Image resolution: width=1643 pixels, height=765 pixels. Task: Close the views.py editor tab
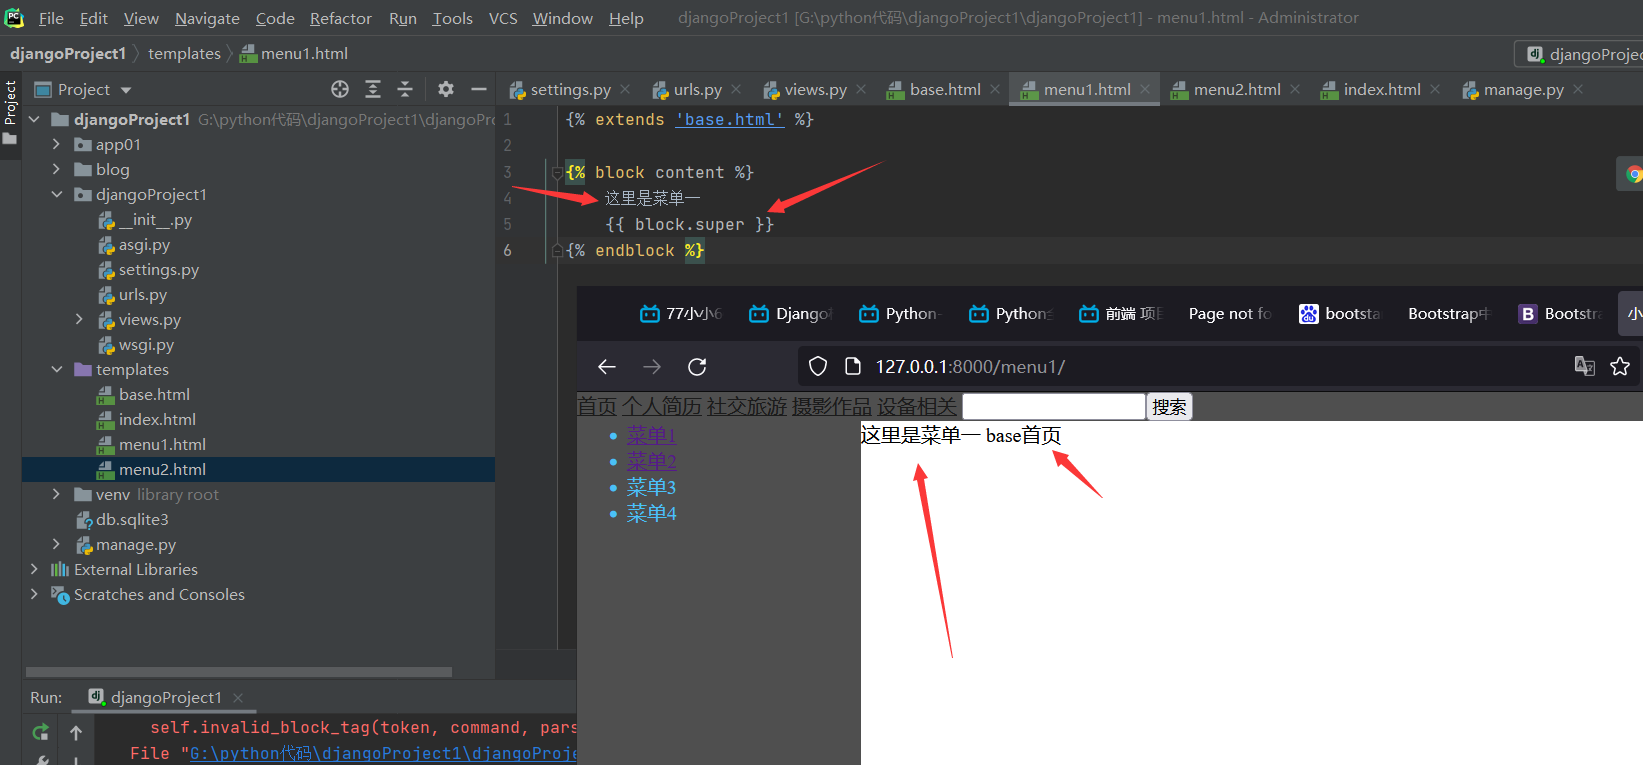point(861,89)
